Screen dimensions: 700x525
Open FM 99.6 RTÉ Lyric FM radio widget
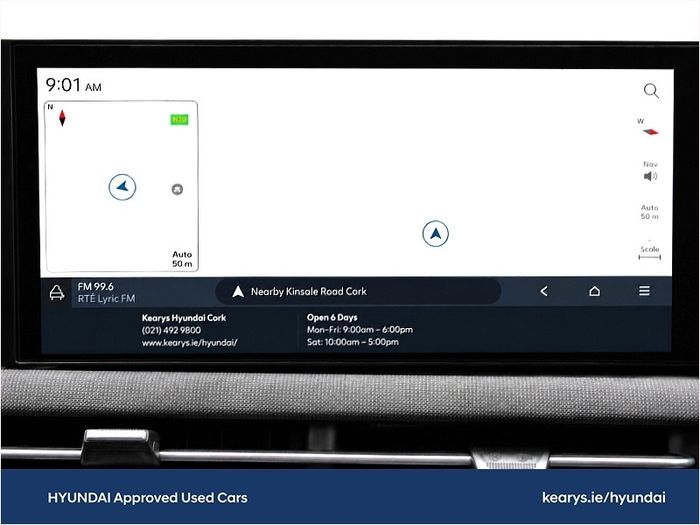pyautogui.click(x=106, y=292)
